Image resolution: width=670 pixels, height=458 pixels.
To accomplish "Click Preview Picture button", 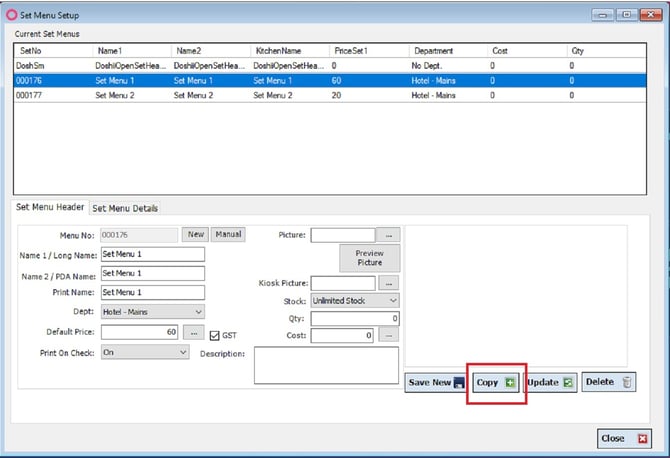I will [370, 258].
